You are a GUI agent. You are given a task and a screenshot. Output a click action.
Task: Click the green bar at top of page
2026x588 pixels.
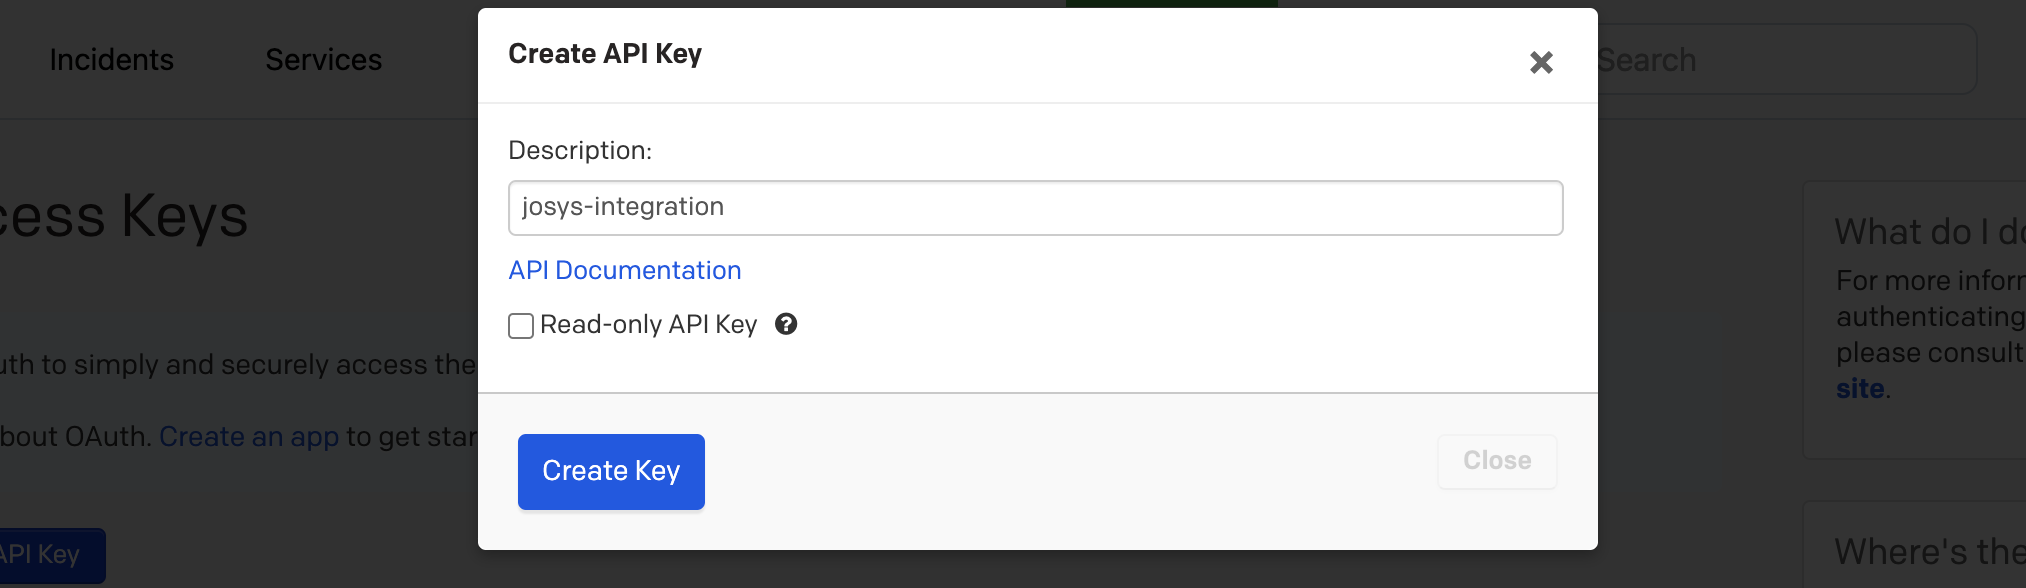pyautogui.click(x=1171, y=3)
